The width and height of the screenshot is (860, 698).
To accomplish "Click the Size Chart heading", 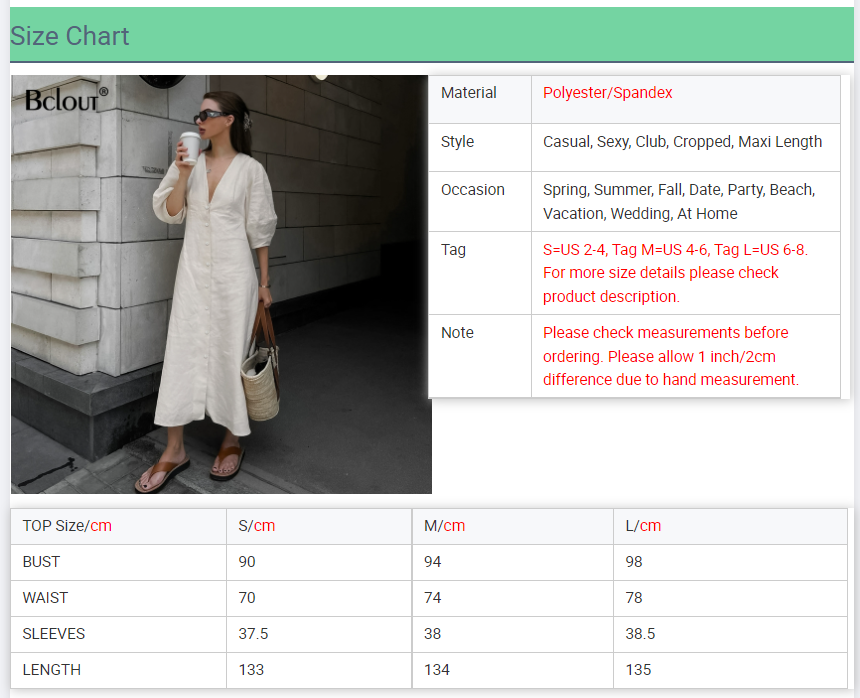I will click(70, 37).
